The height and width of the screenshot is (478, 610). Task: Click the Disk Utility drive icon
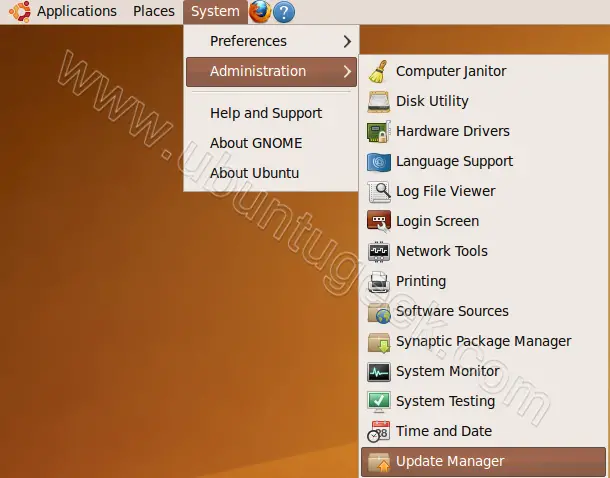click(379, 102)
